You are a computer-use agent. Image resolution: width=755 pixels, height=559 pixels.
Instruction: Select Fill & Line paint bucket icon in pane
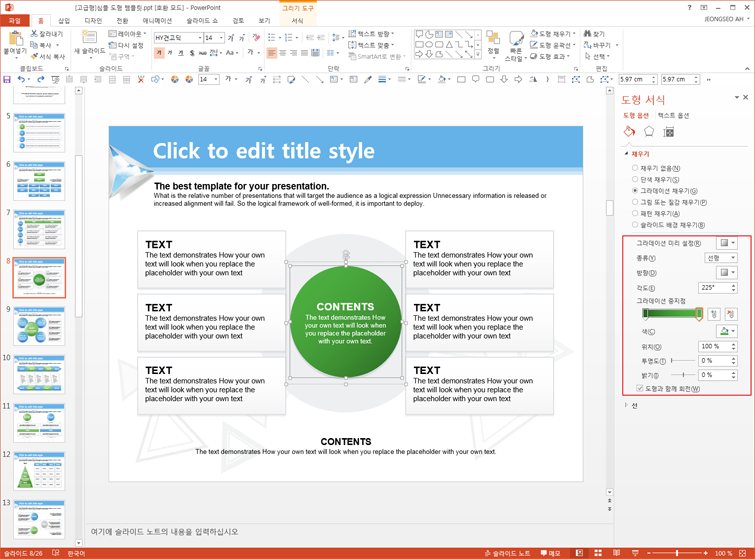point(629,131)
